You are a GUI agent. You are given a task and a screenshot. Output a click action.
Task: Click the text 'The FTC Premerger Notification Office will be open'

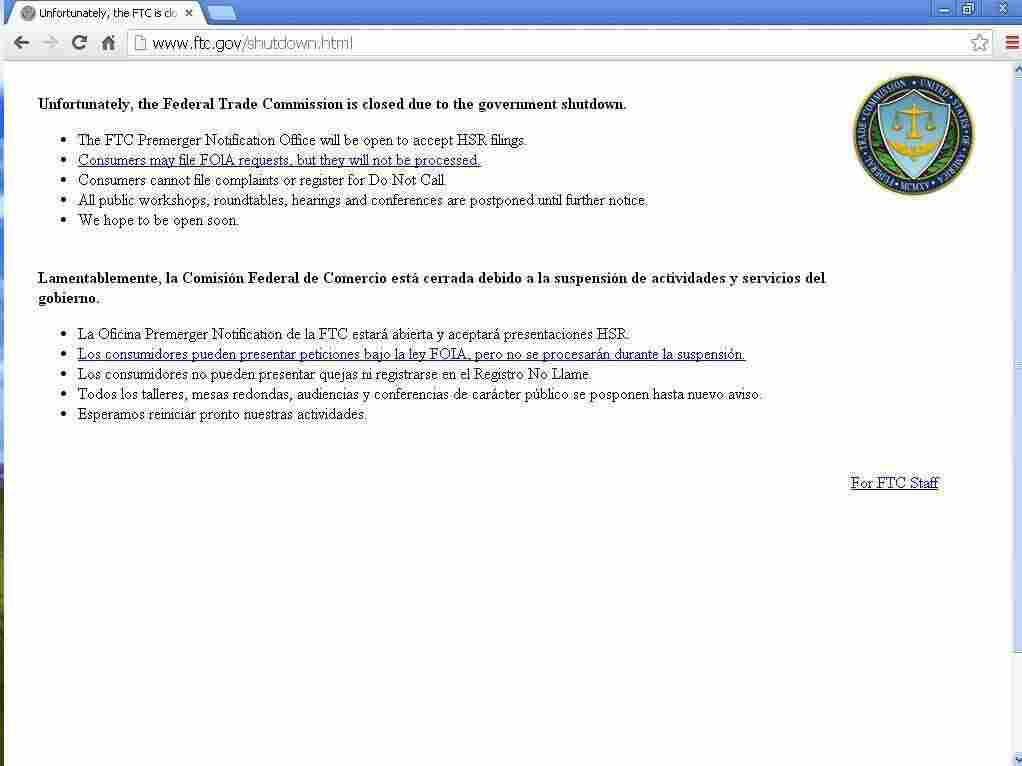point(302,140)
